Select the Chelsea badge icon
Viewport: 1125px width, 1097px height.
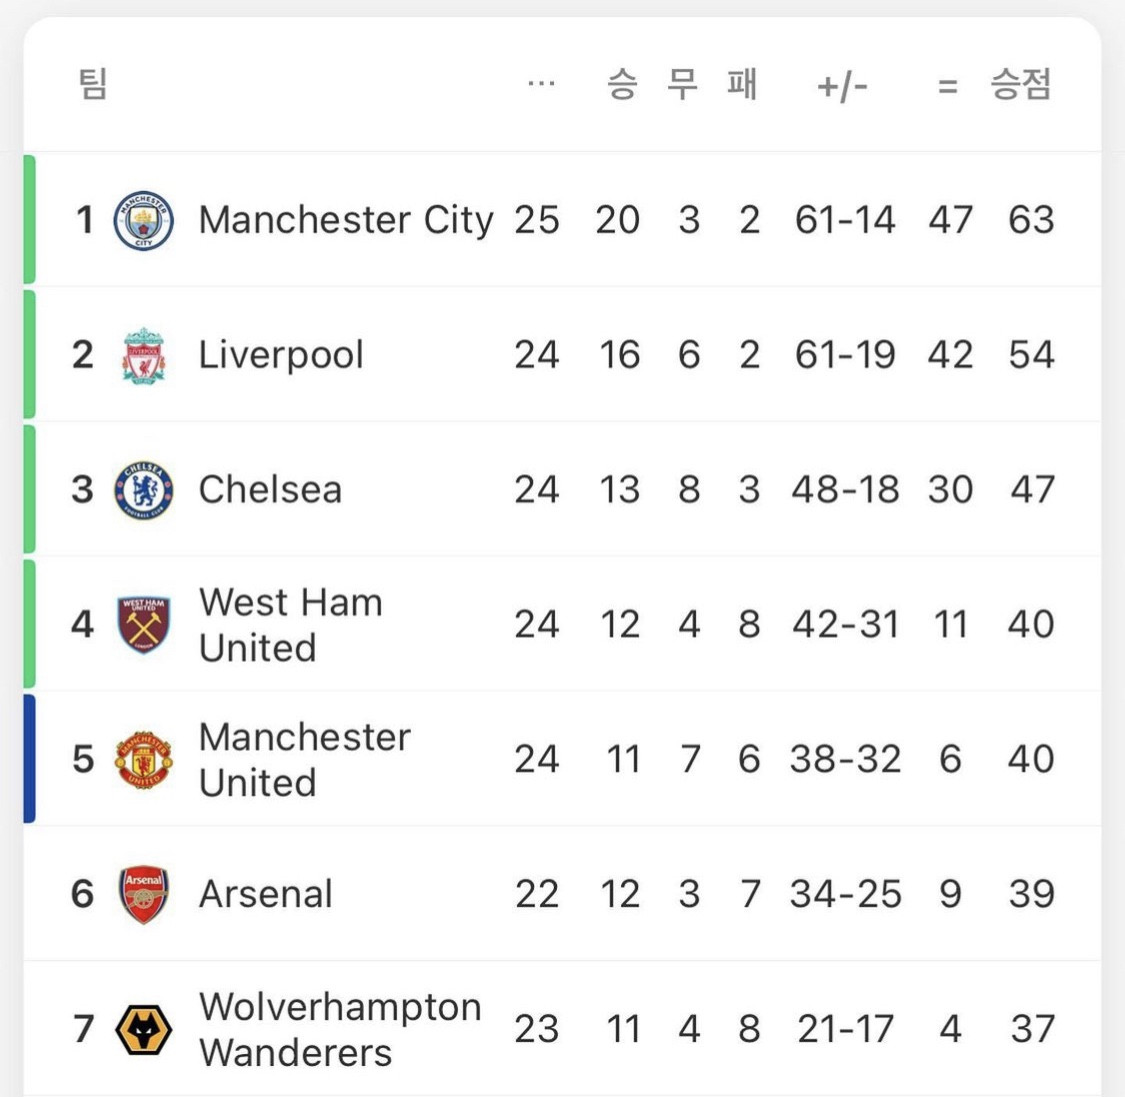[143, 490]
